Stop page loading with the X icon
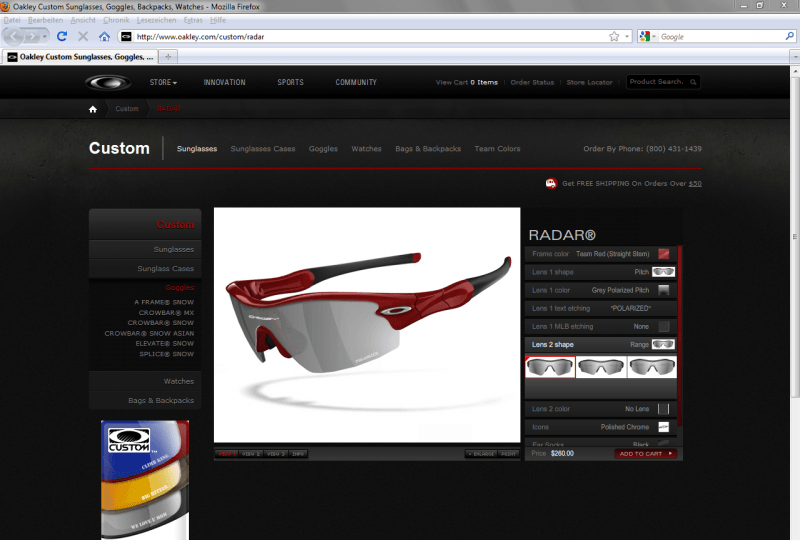Image resolution: width=800 pixels, height=540 pixels. coord(83,36)
